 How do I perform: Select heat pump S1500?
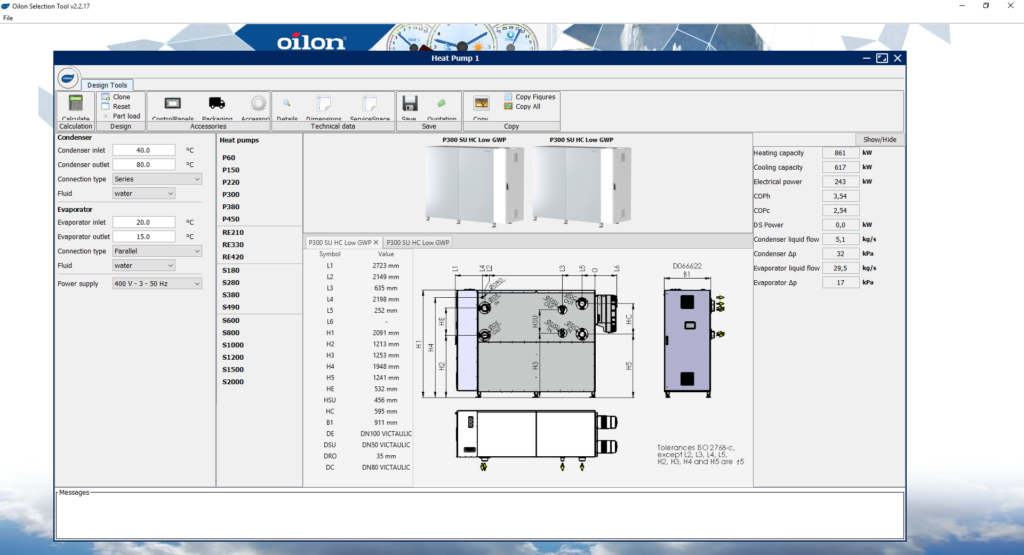coord(232,370)
